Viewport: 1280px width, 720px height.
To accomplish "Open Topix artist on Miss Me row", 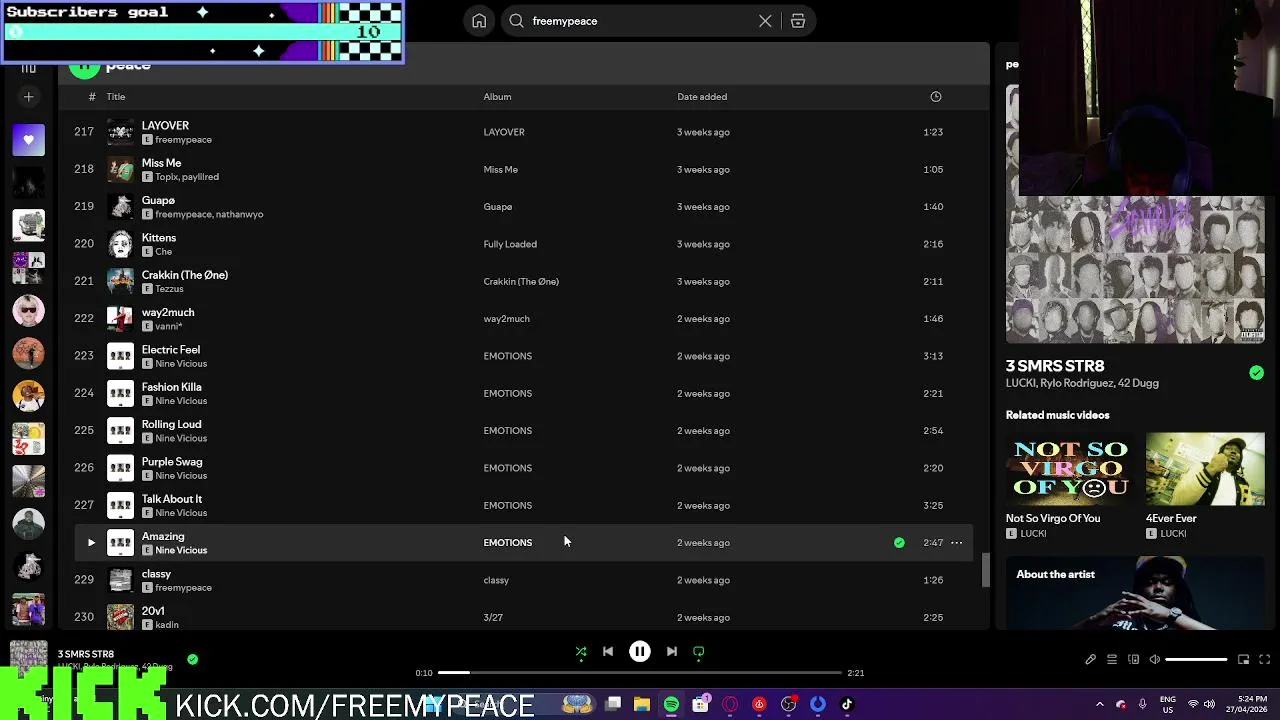I will click(166, 177).
